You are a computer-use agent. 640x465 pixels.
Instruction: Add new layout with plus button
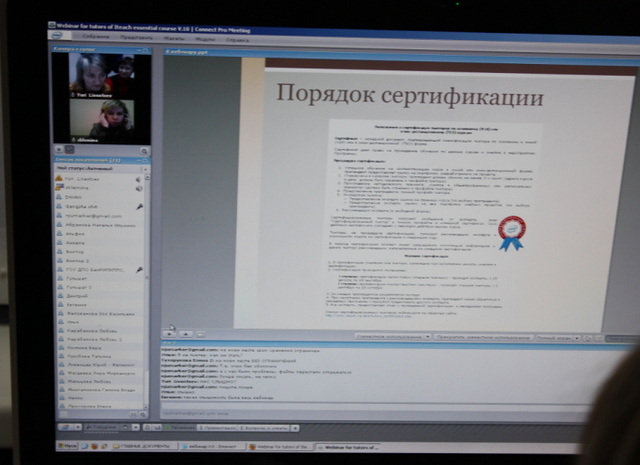(x=296, y=428)
